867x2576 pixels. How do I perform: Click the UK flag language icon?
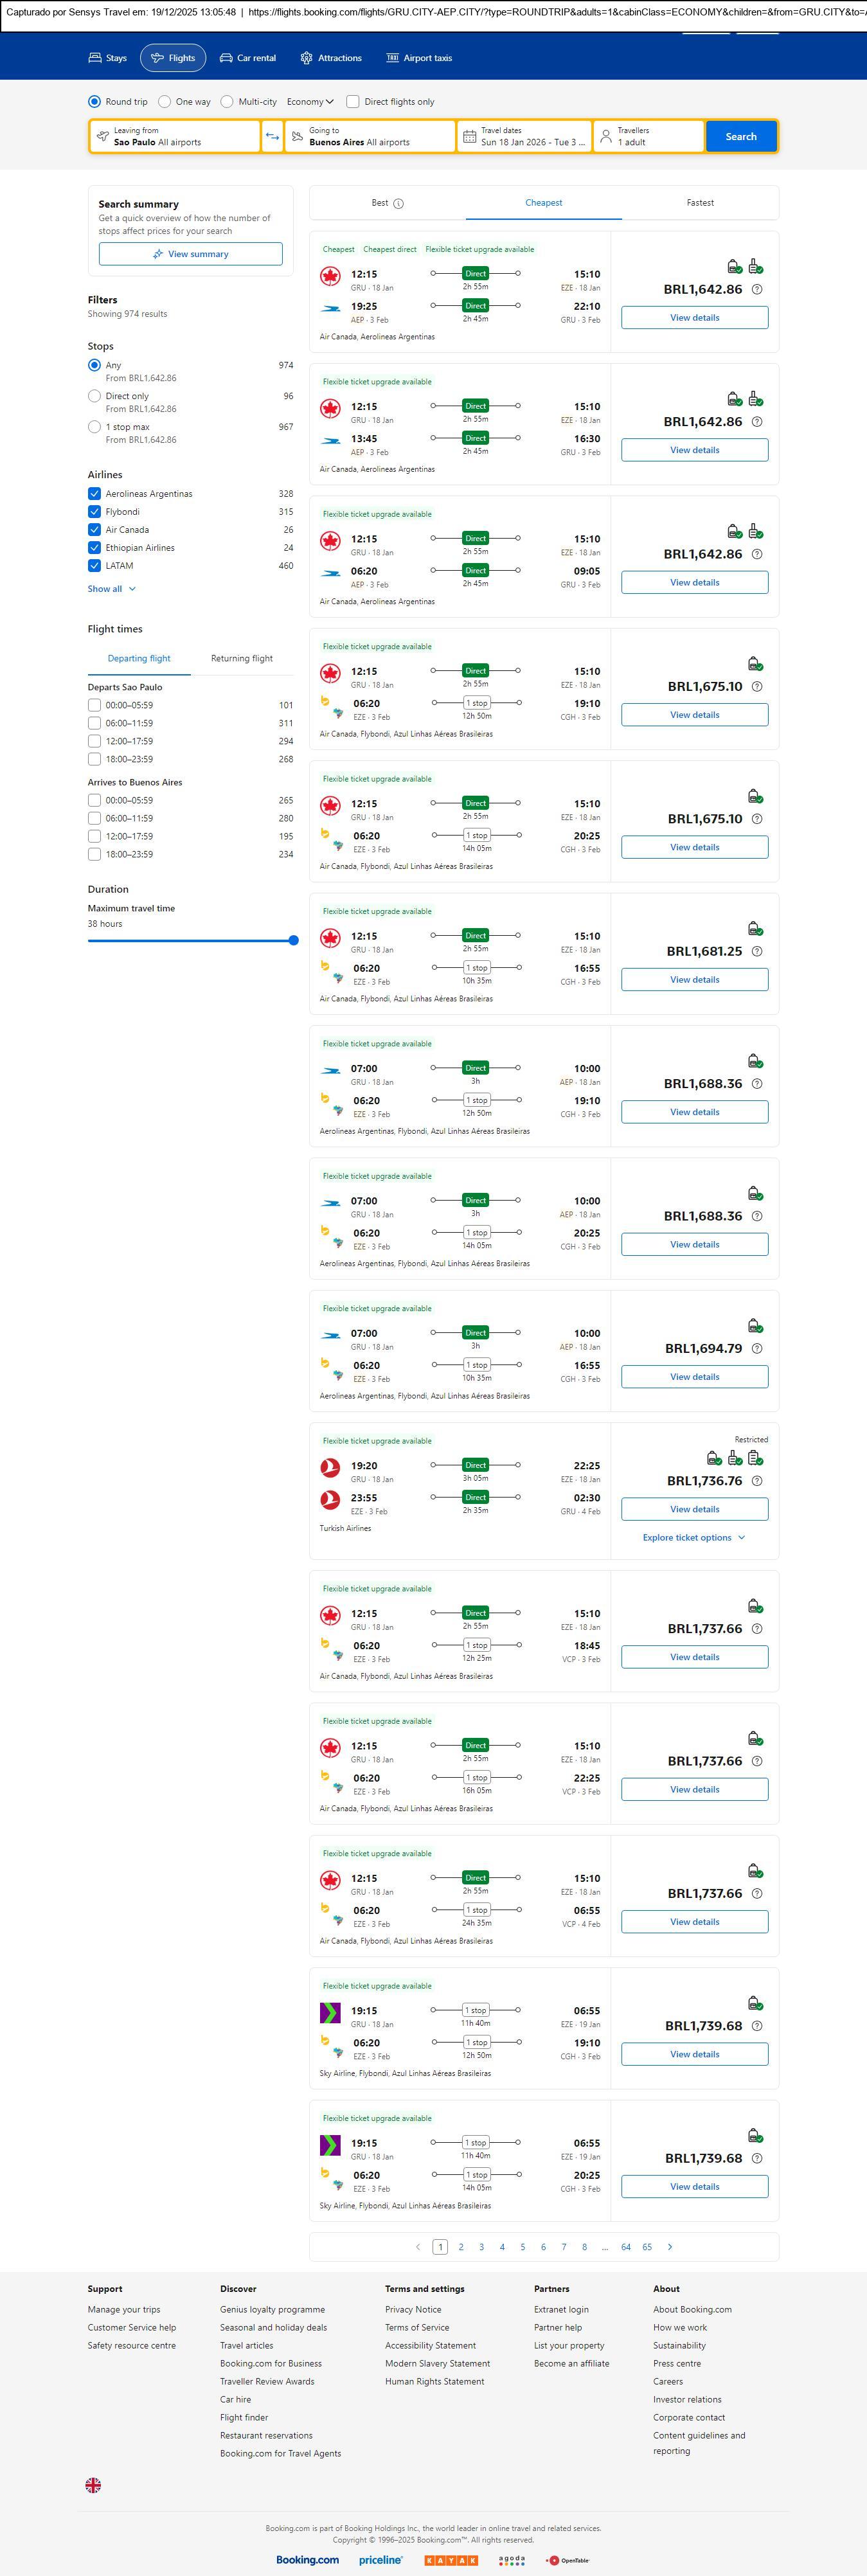click(93, 2484)
